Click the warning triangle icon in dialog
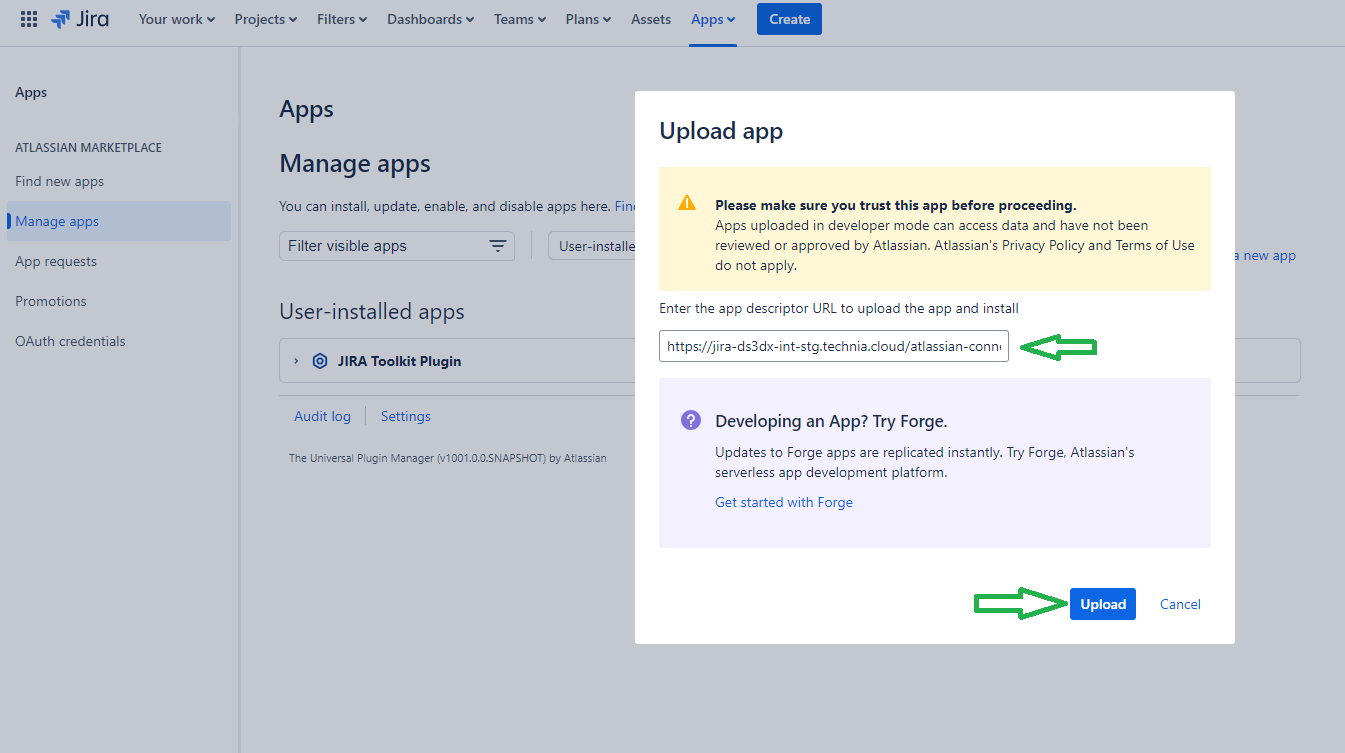This screenshot has width=1345, height=753. pyautogui.click(x=687, y=203)
